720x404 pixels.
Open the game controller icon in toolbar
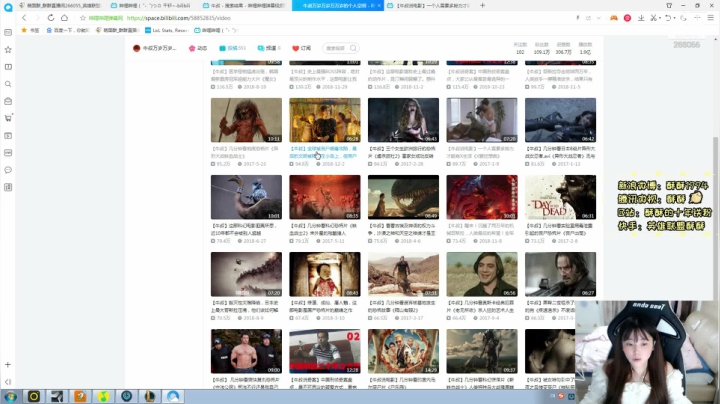coord(613,18)
